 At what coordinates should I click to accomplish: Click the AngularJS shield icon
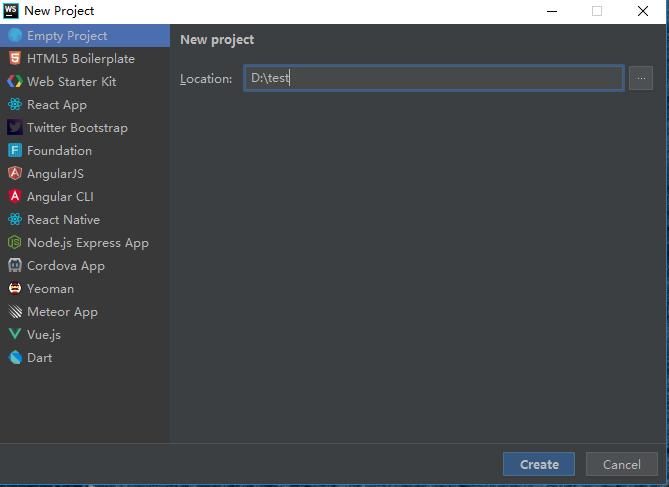(15, 174)
